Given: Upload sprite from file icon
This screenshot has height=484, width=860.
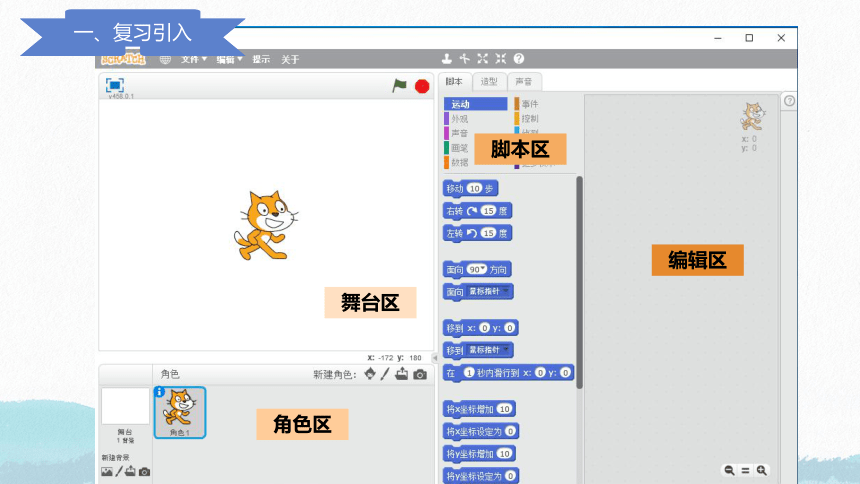Looking at the screenshot, I should click(x=402, y=374).
